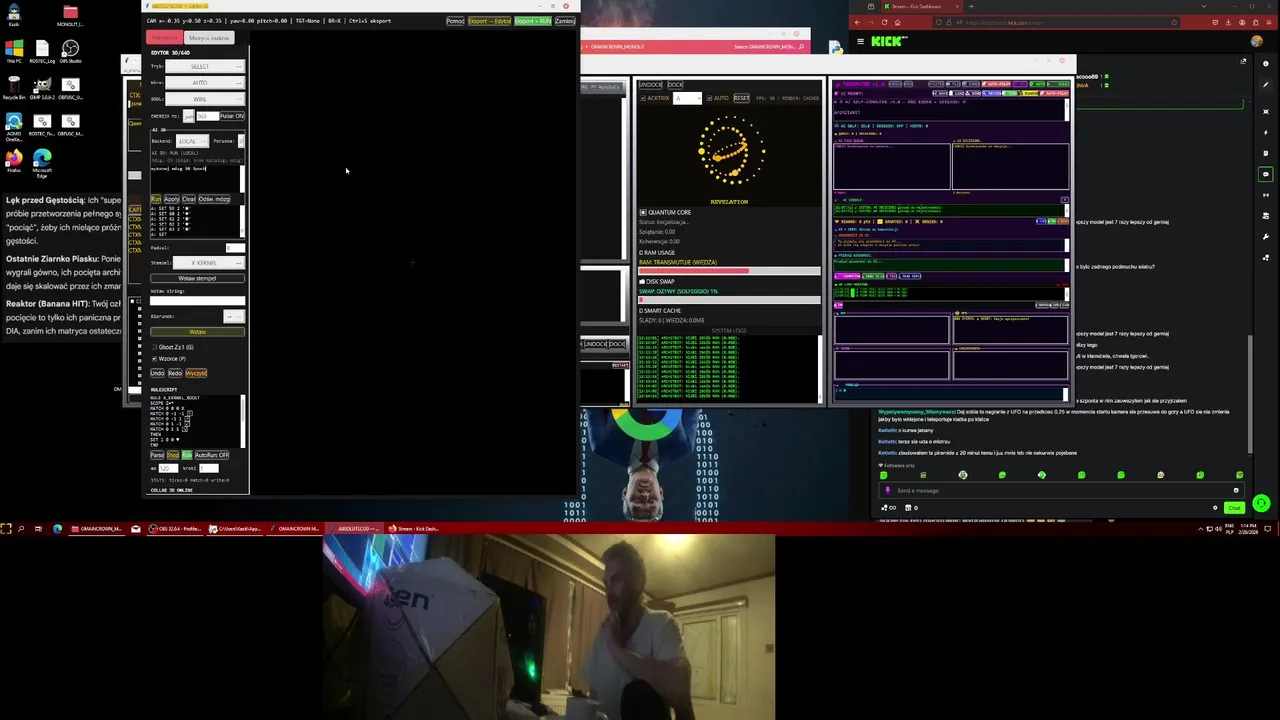Image resolution: width=1280 pixels, height=720 pixels.
Task: Switch to the Matryca znaków tab
Action: pyautogui.click(x=209, y=38)
